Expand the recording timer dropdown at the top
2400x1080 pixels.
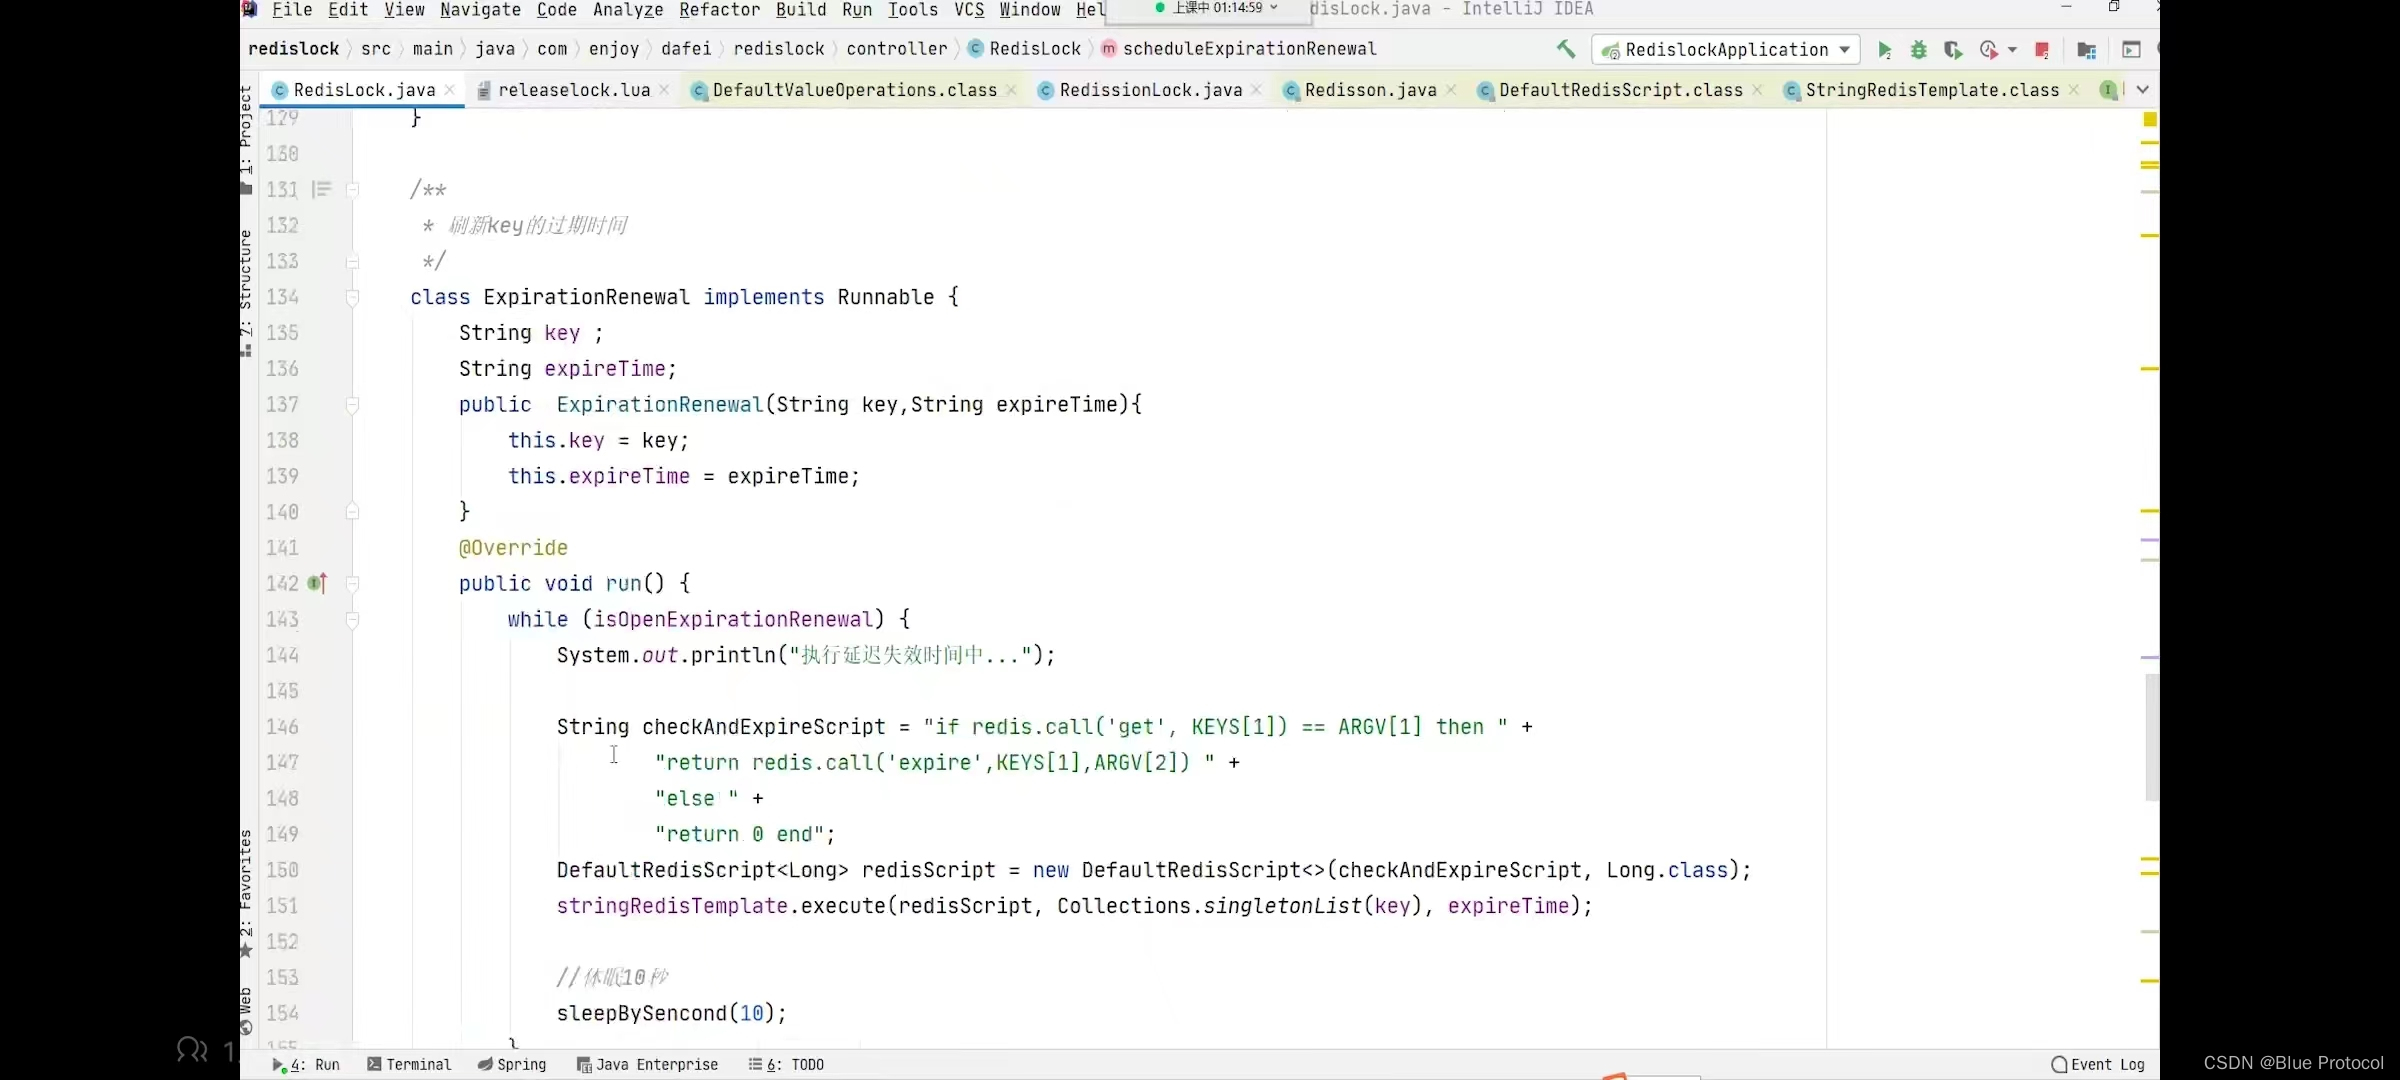click(1274, 8)
